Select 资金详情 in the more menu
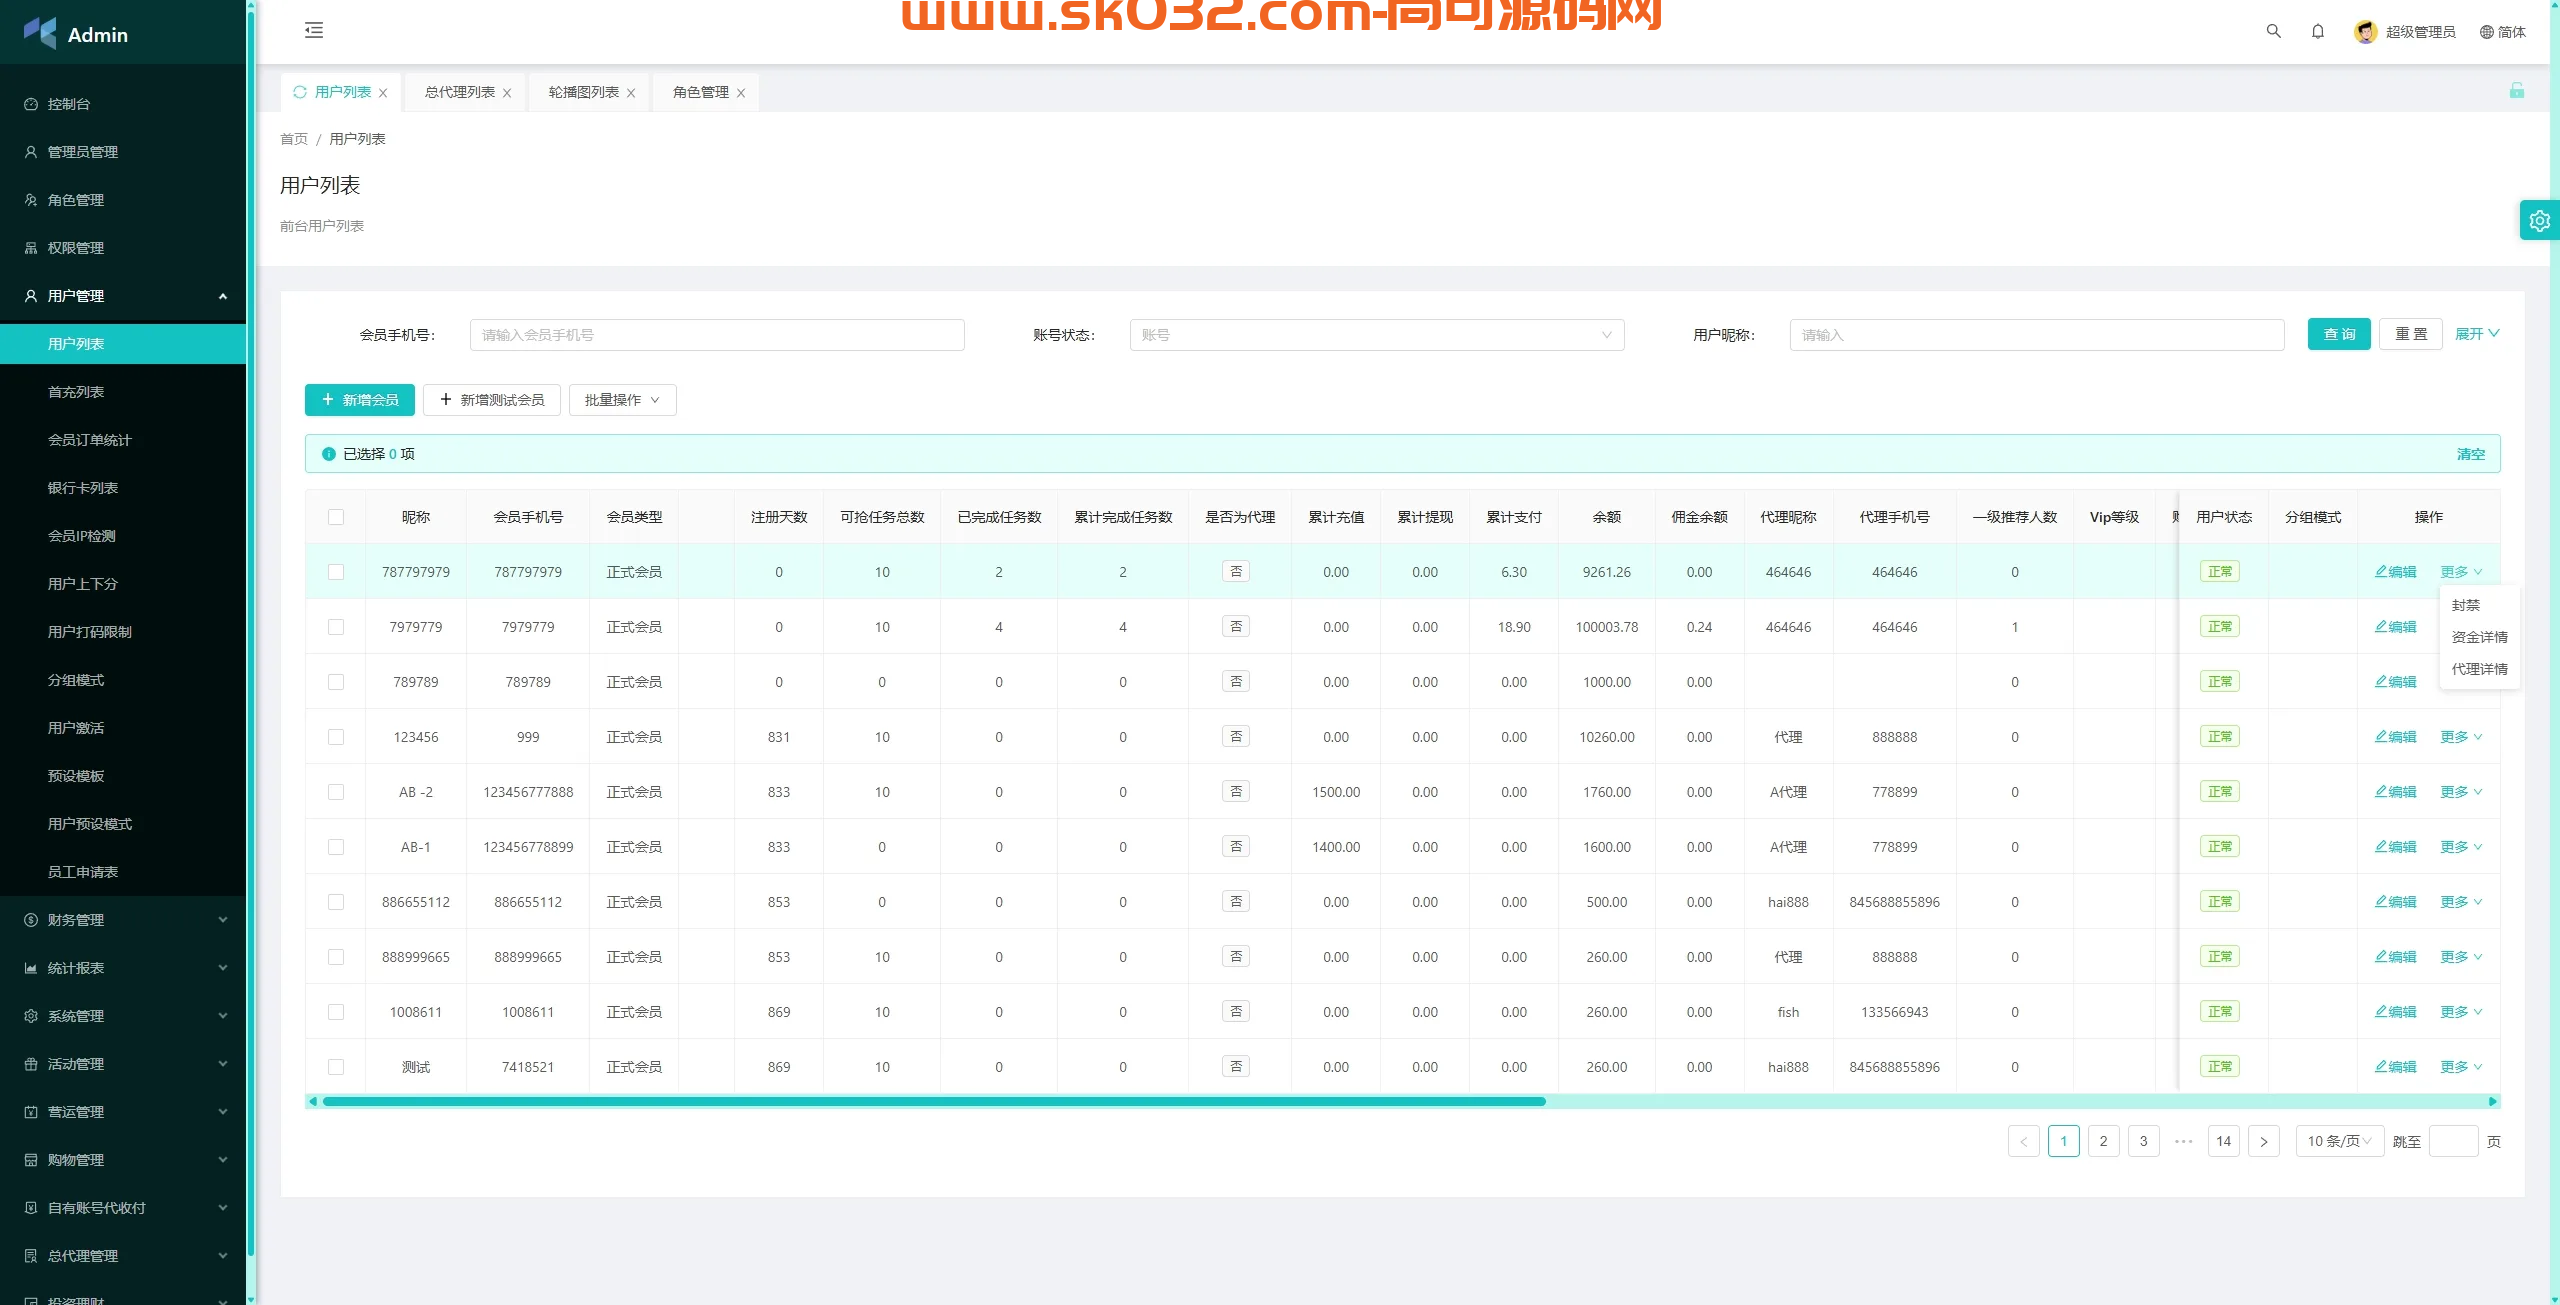 2479,637
